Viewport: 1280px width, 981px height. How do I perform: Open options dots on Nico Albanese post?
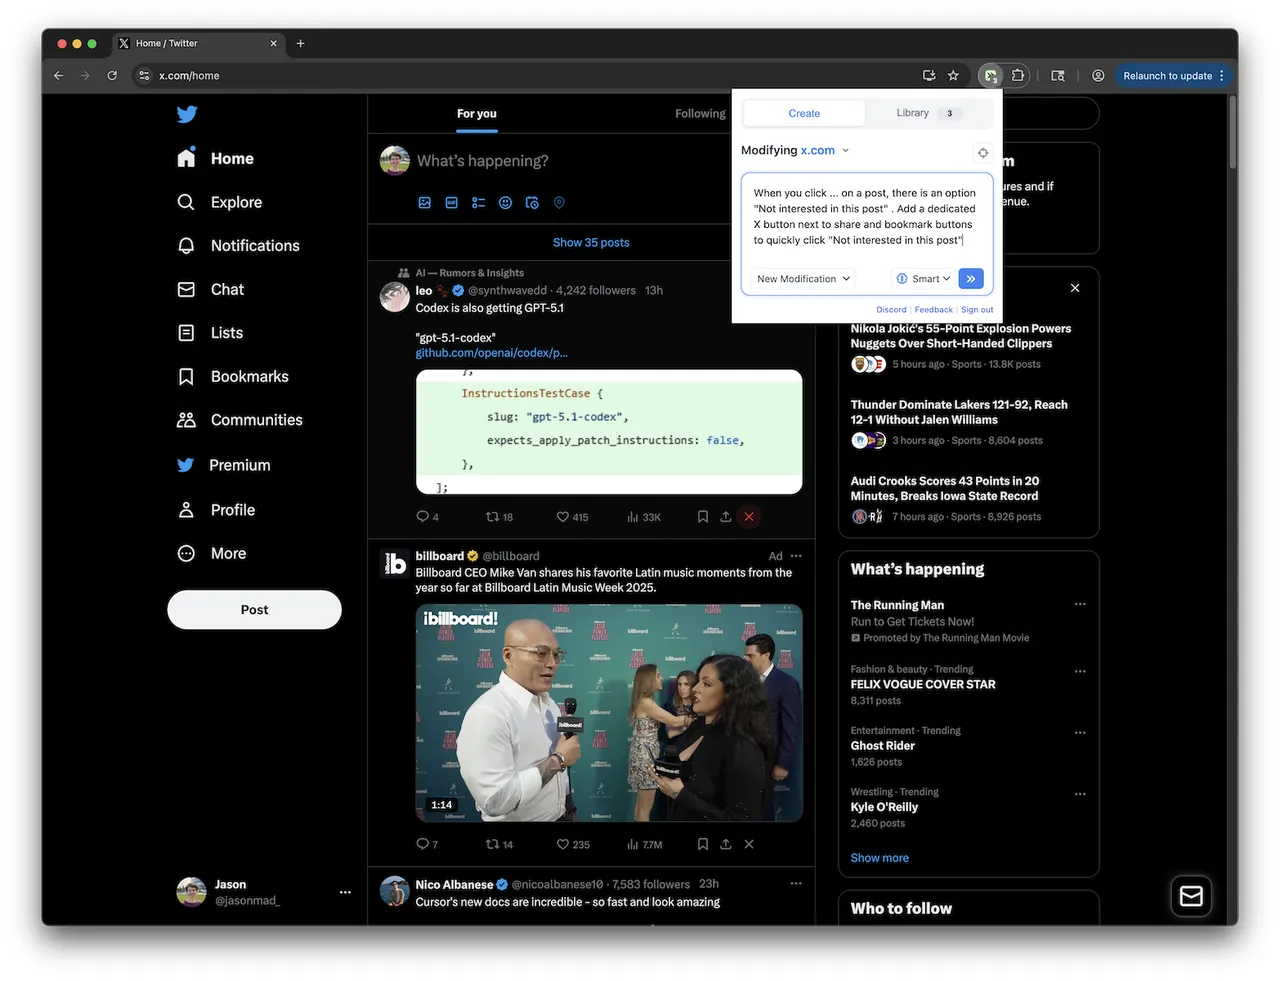[796, 884]
